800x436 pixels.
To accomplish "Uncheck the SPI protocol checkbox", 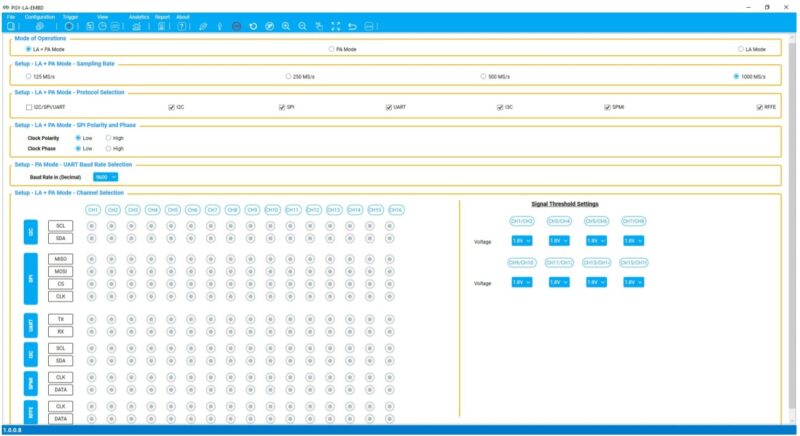I will tap(282, 107).
